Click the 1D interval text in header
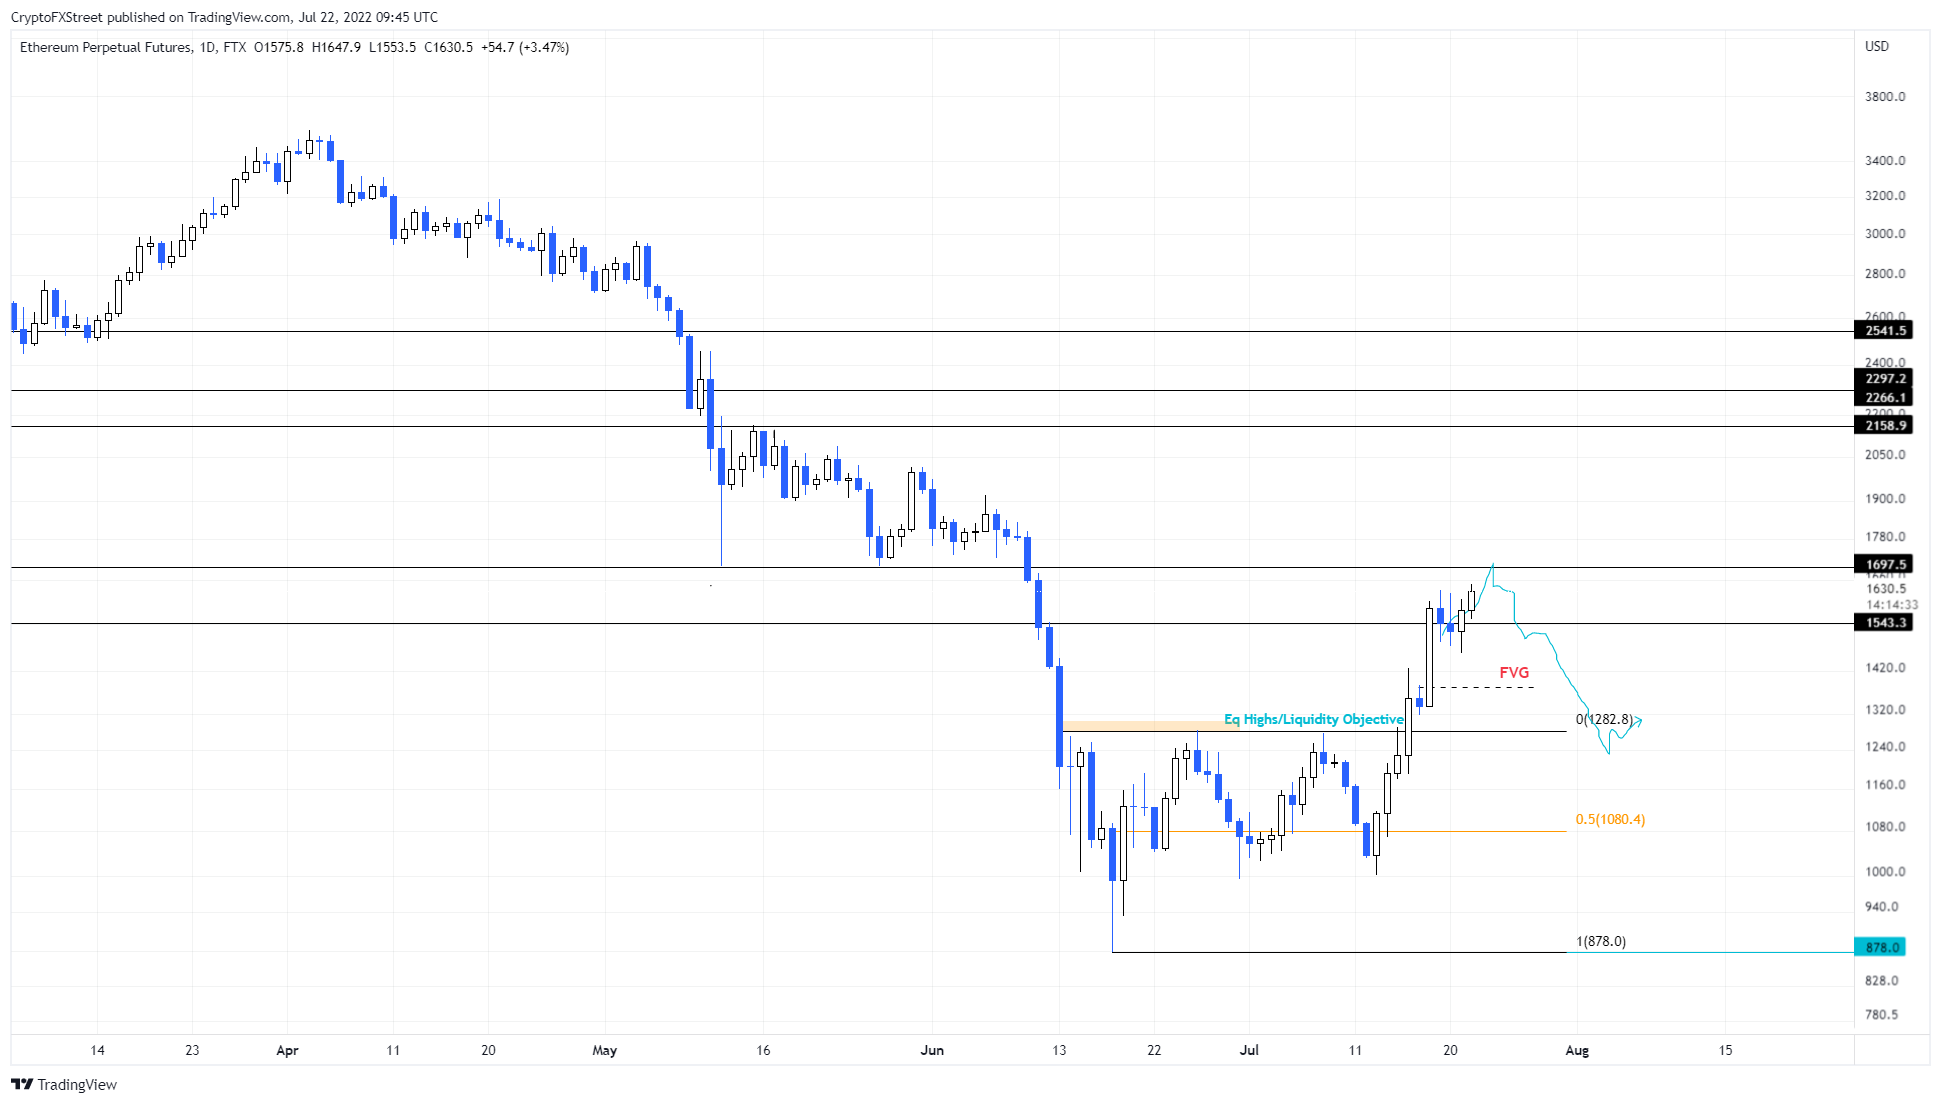The width and height of the screenshot is (1941, 1104). tap(207, 47)
